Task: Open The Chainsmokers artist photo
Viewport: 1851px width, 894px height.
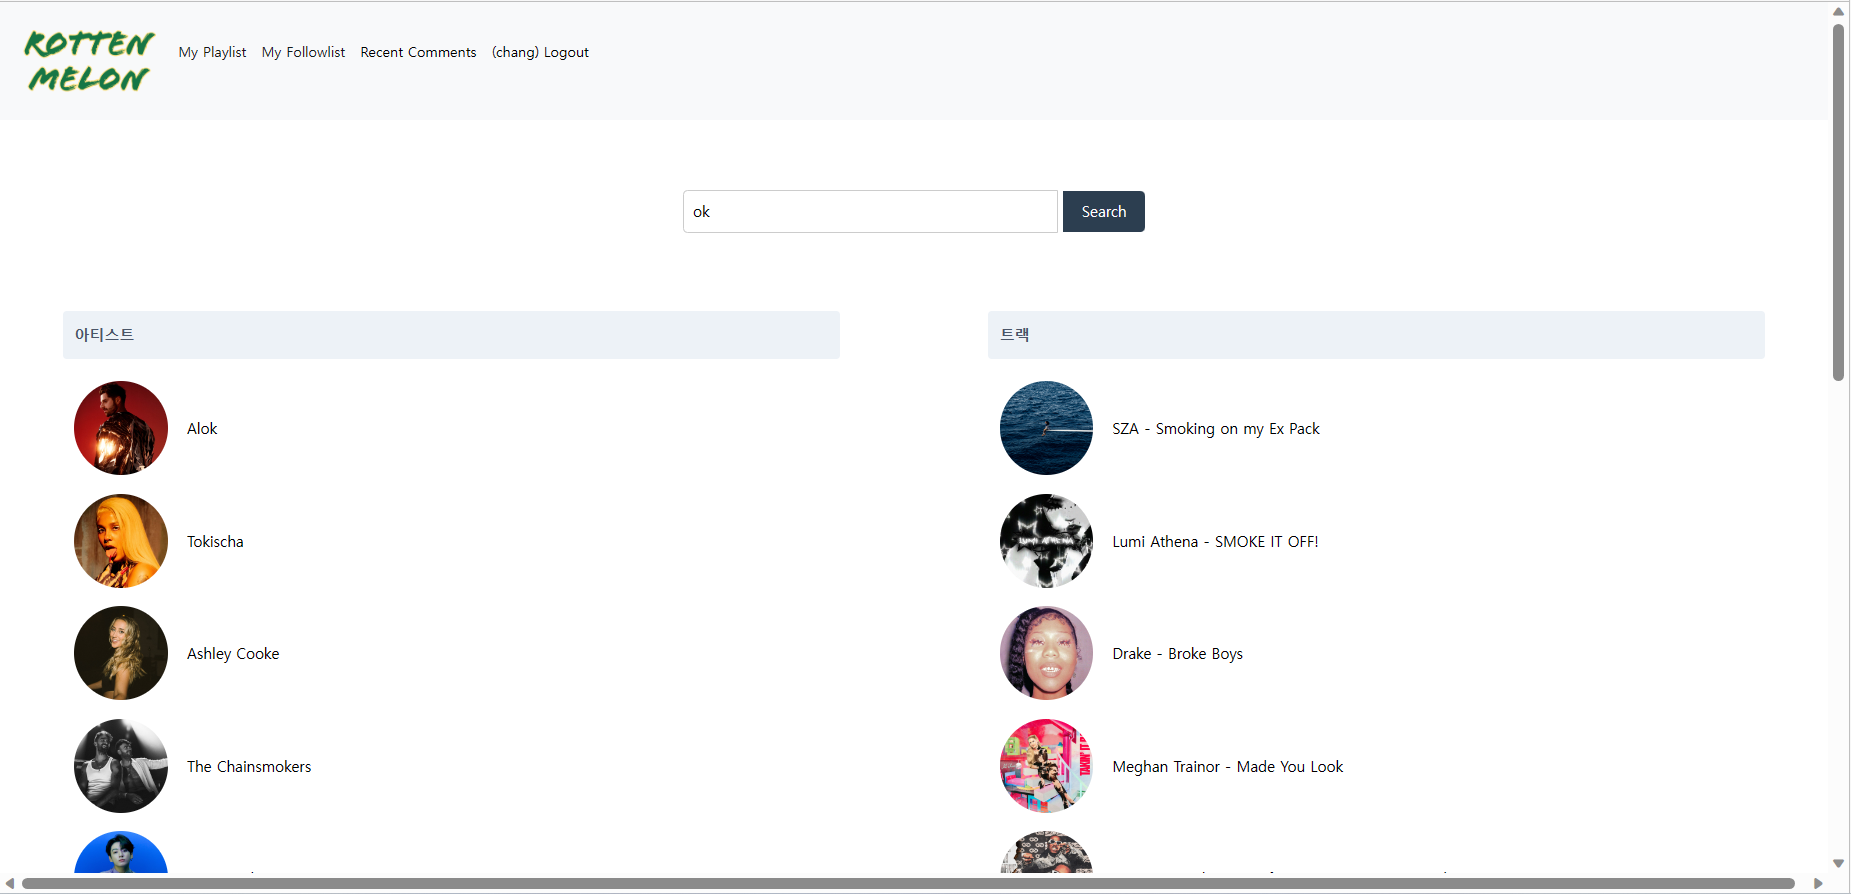Action: [121, 766]
